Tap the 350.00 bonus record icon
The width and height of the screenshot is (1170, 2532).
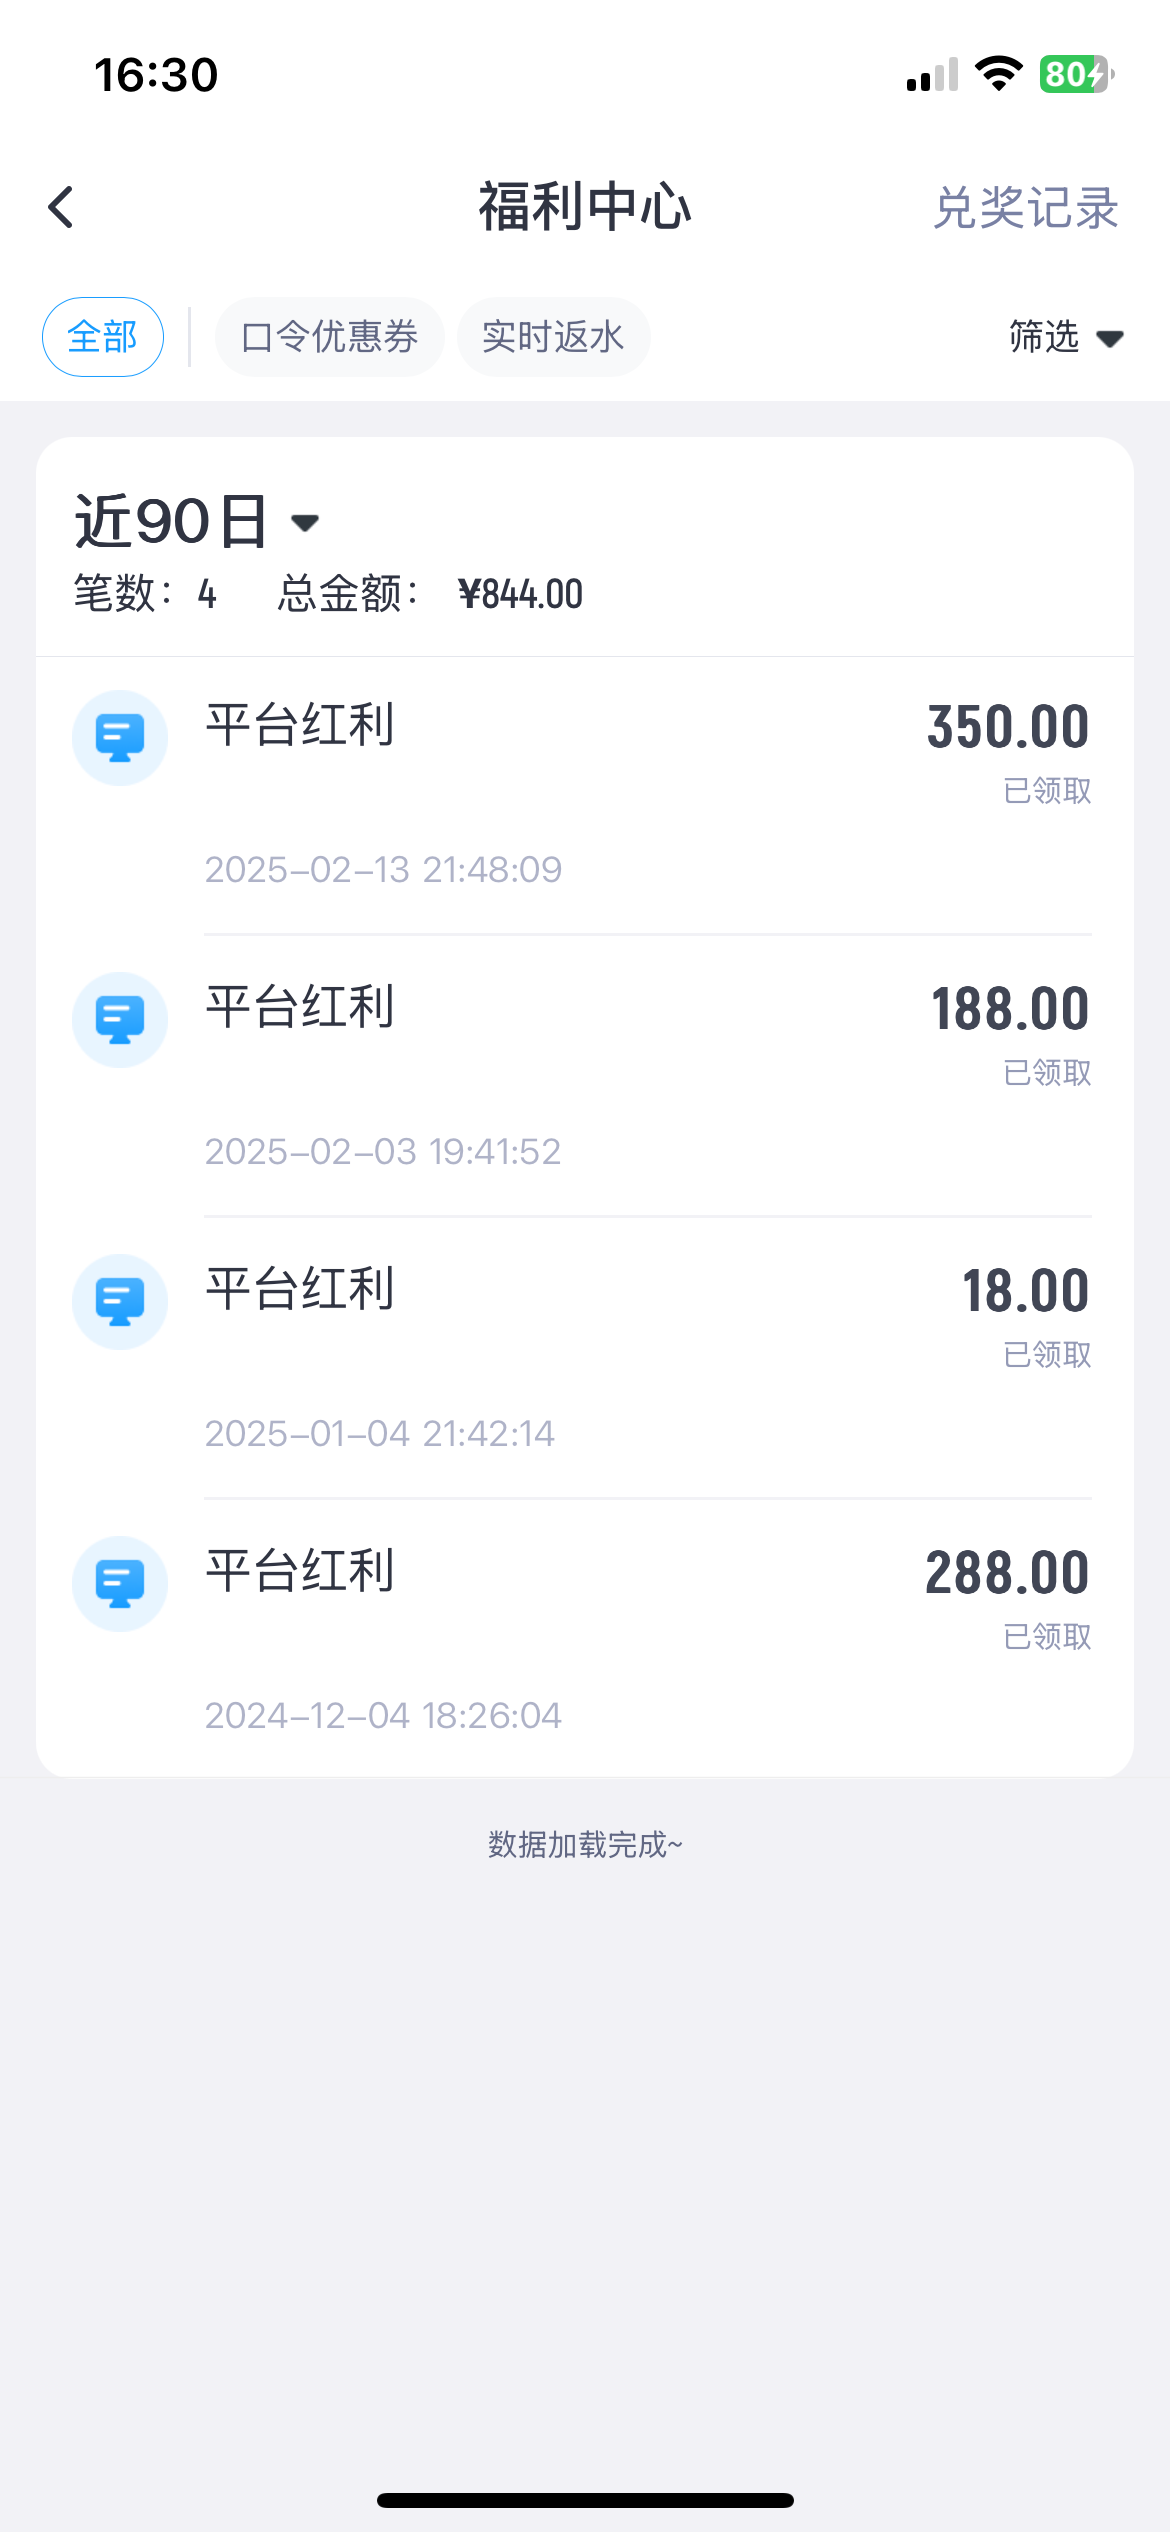(120, 738)
